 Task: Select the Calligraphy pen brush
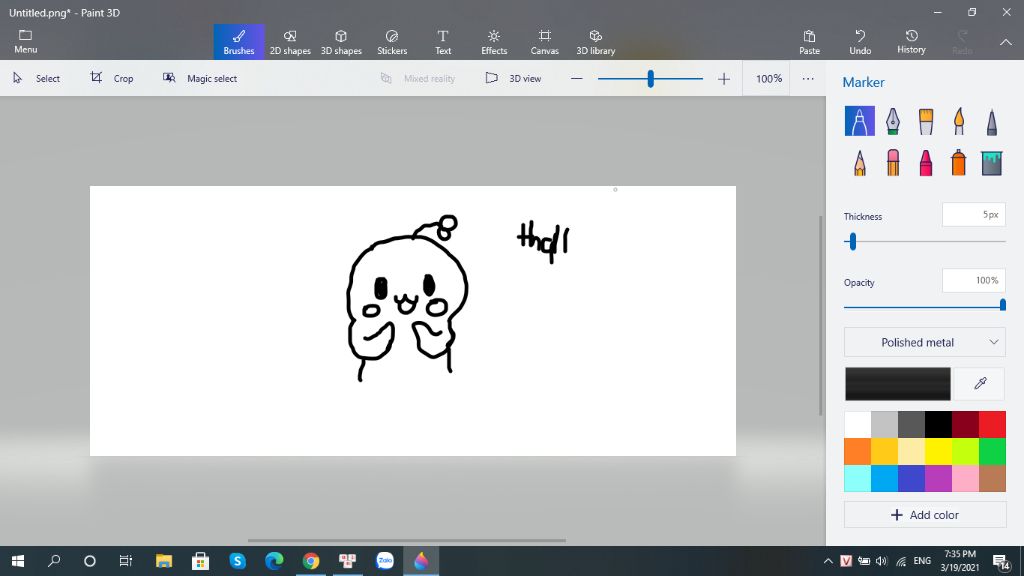pyautogui.click(x=893, y=121)
